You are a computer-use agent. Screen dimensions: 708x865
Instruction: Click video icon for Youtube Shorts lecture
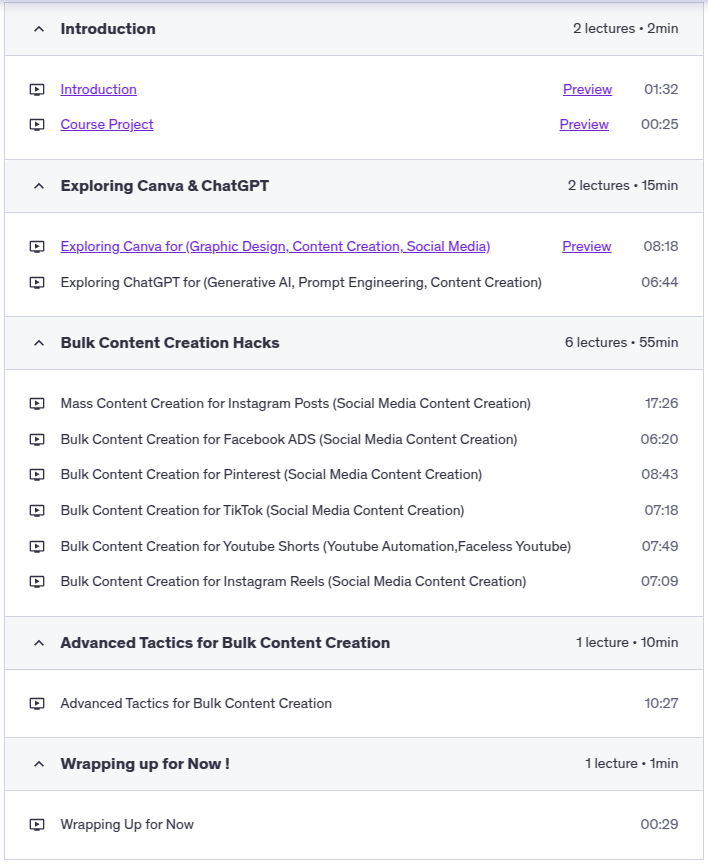[37, 547]
